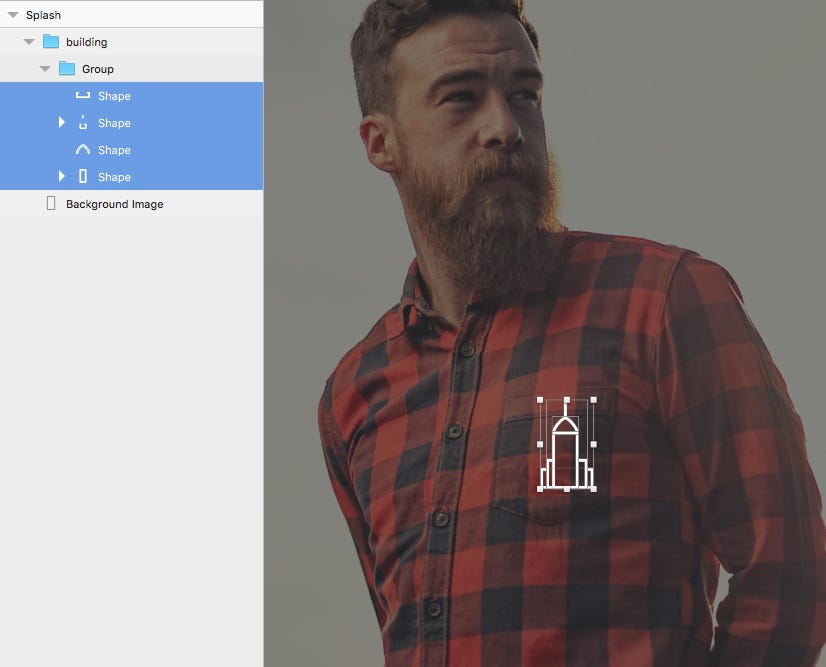This screenshot has height=667, width=826.
Task: Click the white building logo on canvas
Action: [x=566, y=445]
